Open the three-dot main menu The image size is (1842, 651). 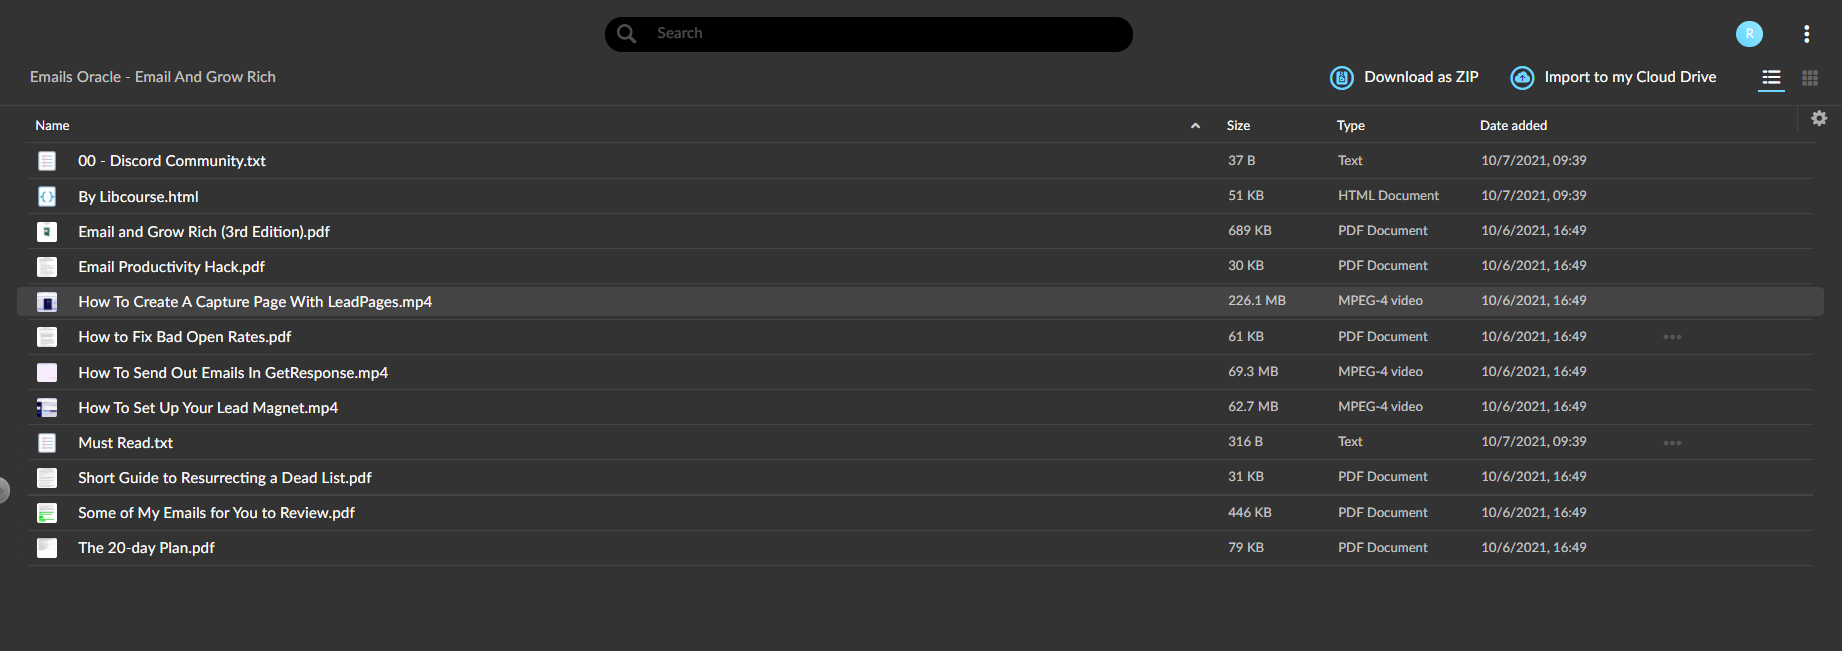point(1806,34)
